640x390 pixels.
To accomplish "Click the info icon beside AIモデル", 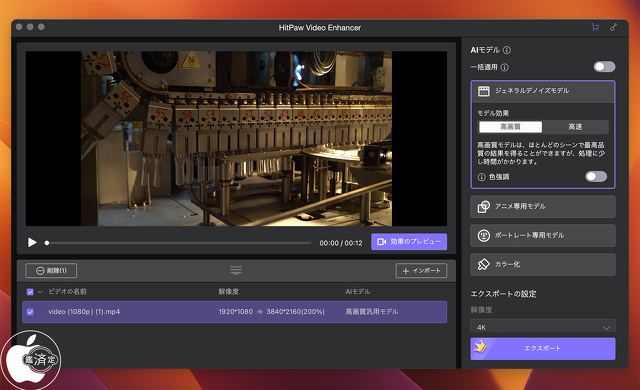I will point(507,50).
